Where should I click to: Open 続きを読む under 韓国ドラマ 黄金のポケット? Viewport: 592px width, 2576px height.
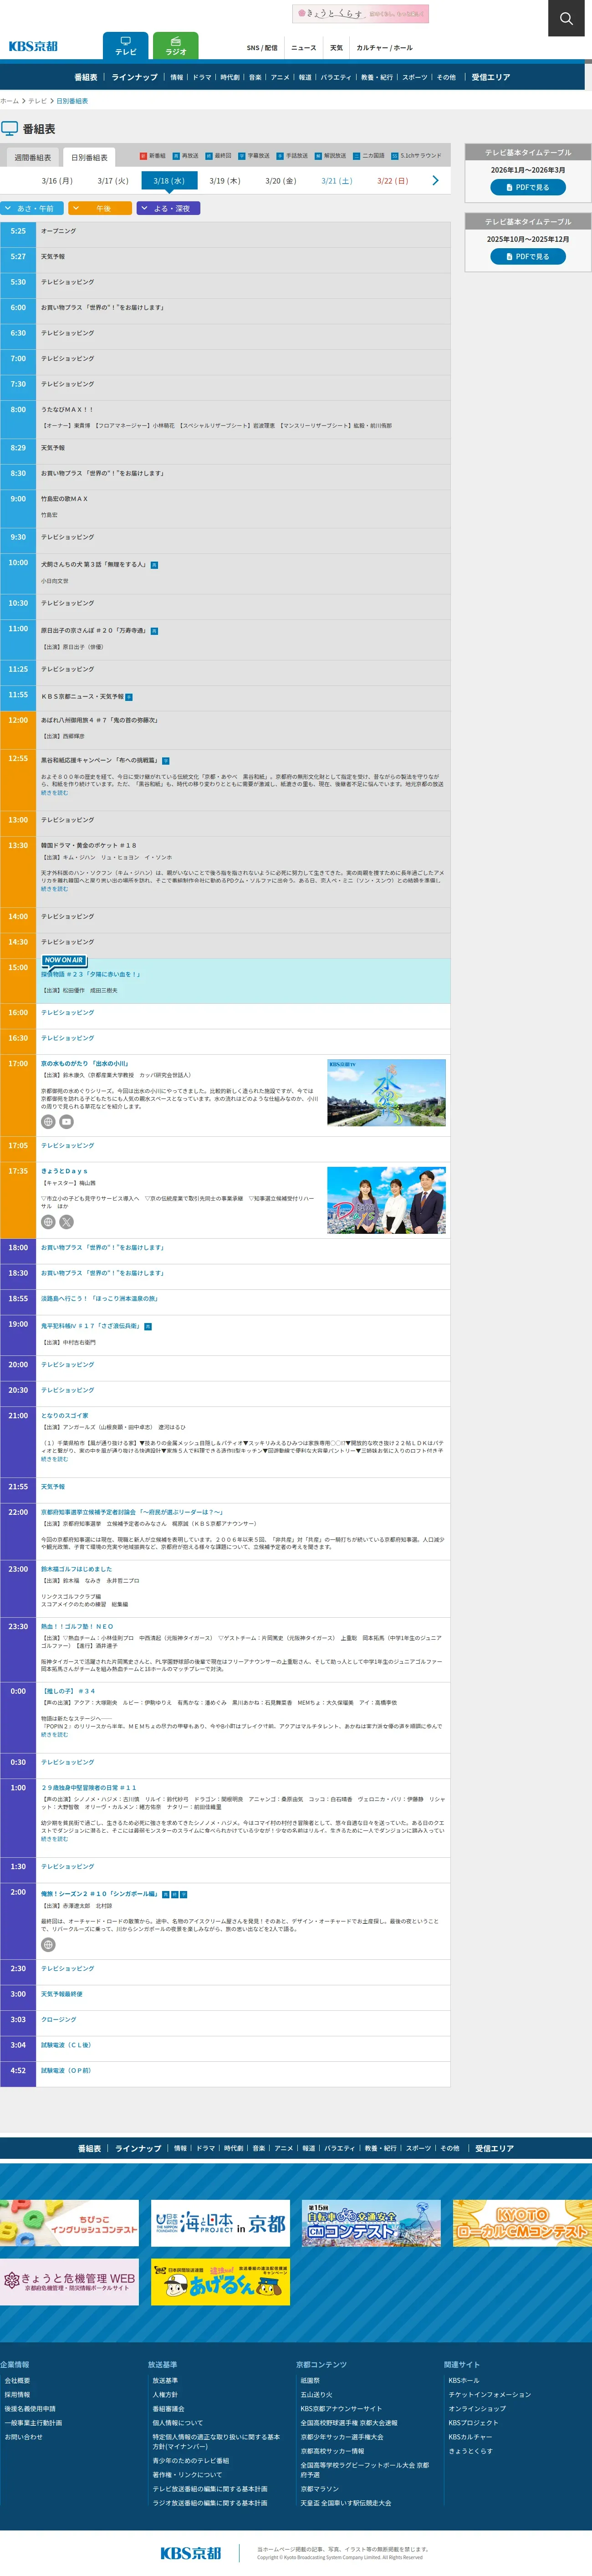click(54, 889)
